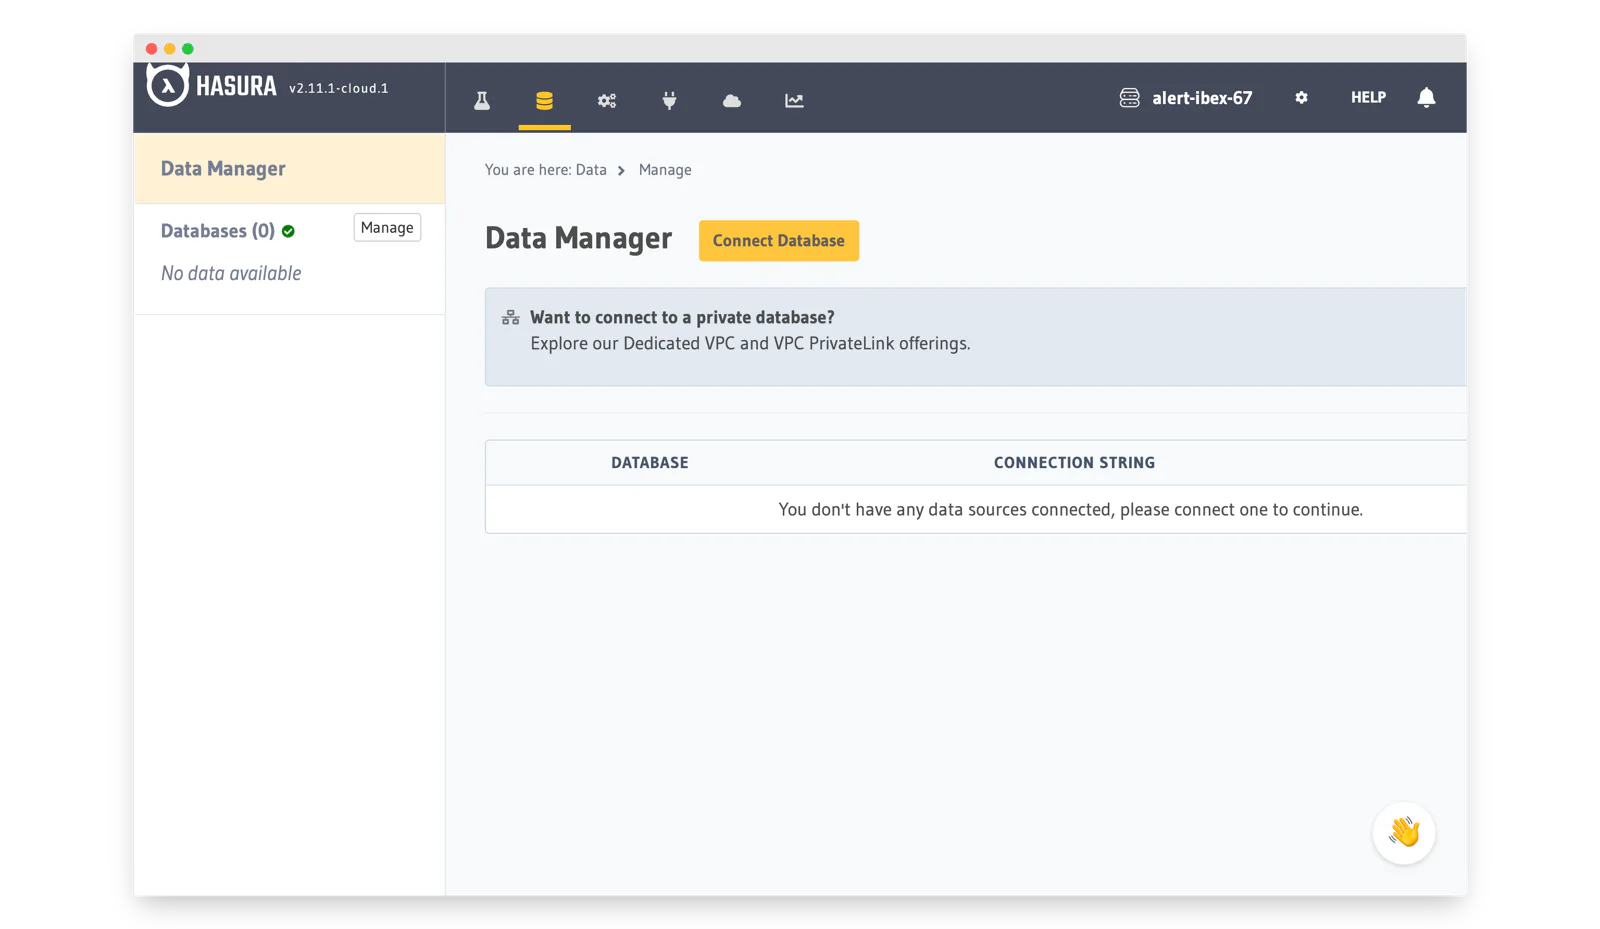Viewport: 1600px width, 929px height.
Task: Open the notifications bell
Action: click(x=1426, y=97)
